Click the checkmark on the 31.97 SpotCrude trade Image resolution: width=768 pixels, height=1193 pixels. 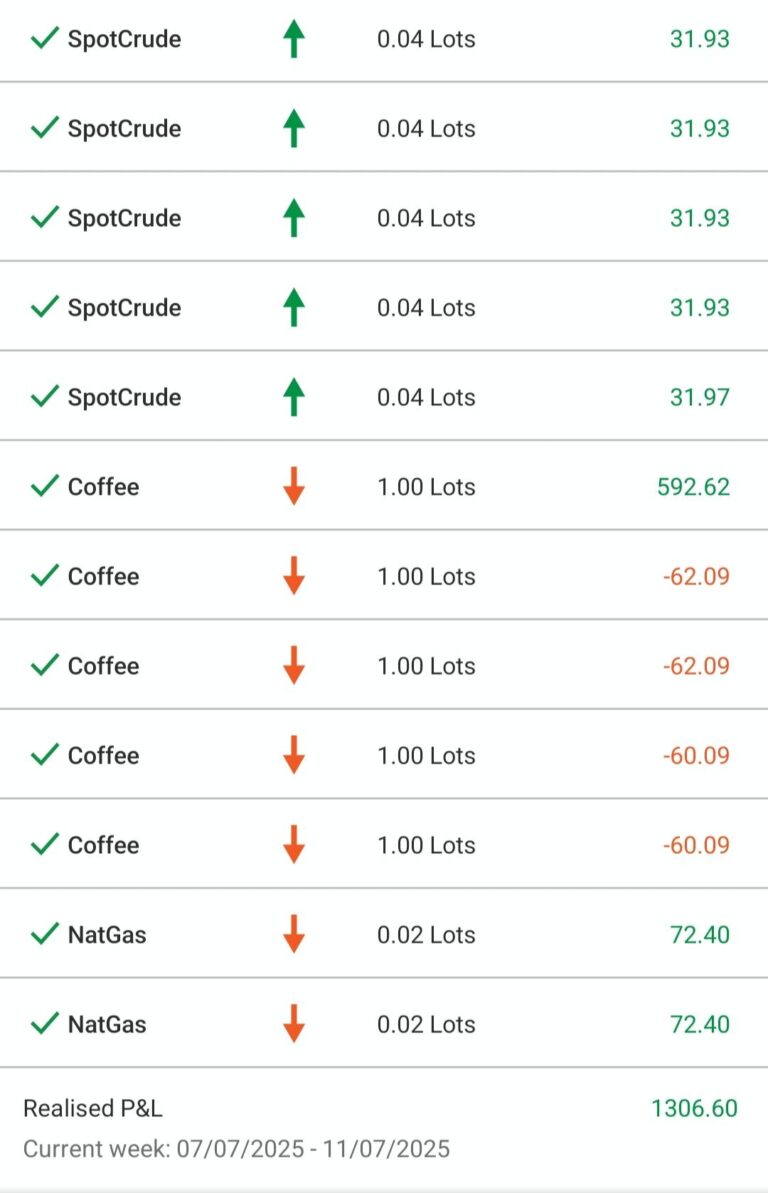45,396
